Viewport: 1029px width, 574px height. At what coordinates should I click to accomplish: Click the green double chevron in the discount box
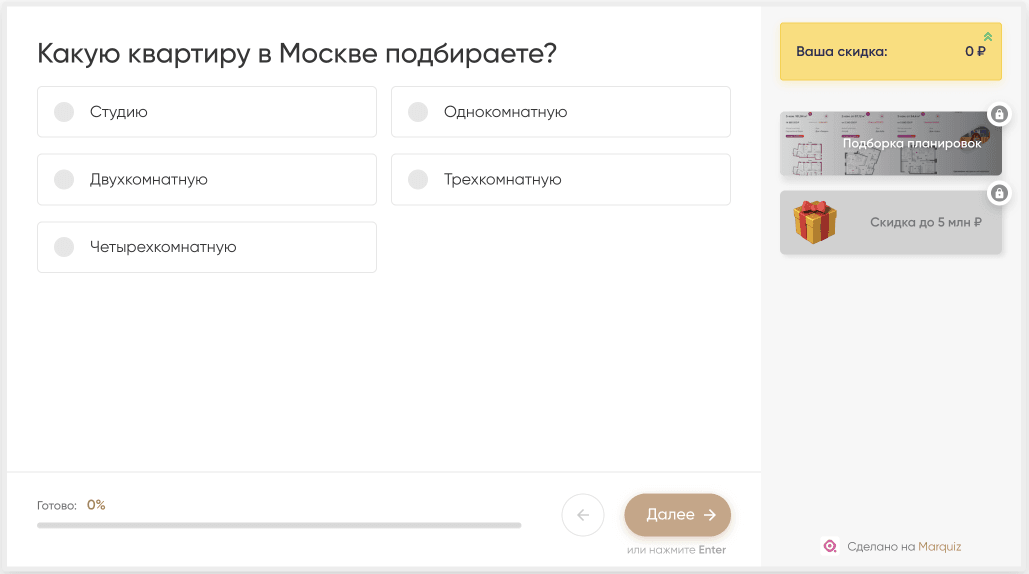[x=988, y=37]
